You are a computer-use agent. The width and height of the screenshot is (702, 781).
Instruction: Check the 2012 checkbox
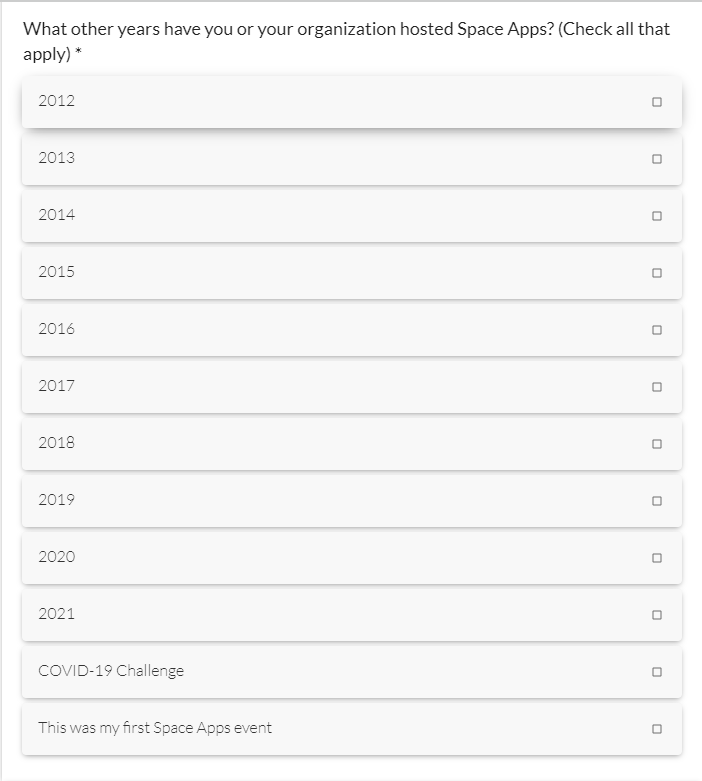click(x=656, y=102)
